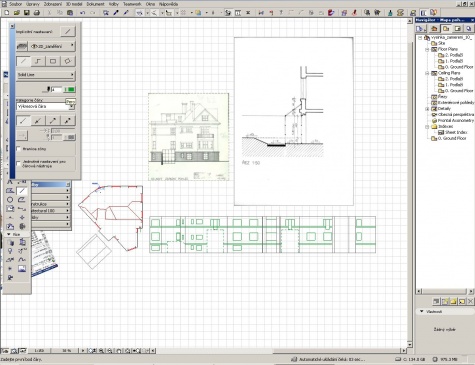475x365 pixels.
Task: Choose line with no arrowheads
Action: 23,121
